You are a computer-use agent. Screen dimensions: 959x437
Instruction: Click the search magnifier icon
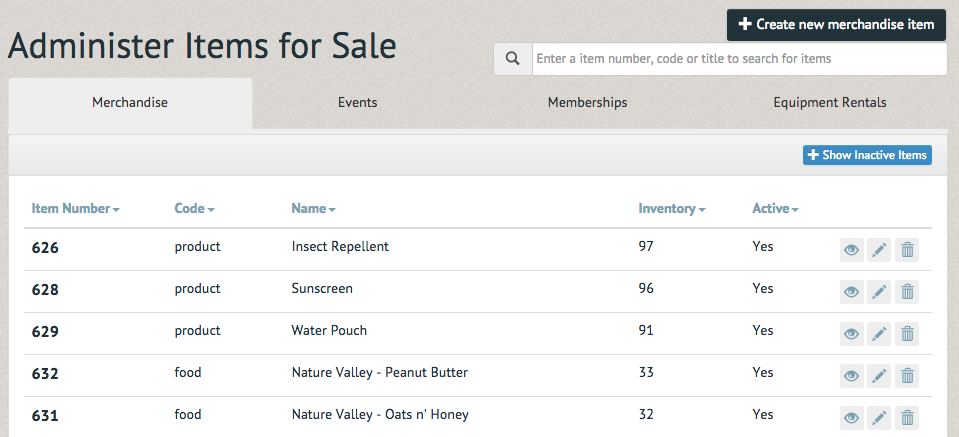click(x=513, y=59)
